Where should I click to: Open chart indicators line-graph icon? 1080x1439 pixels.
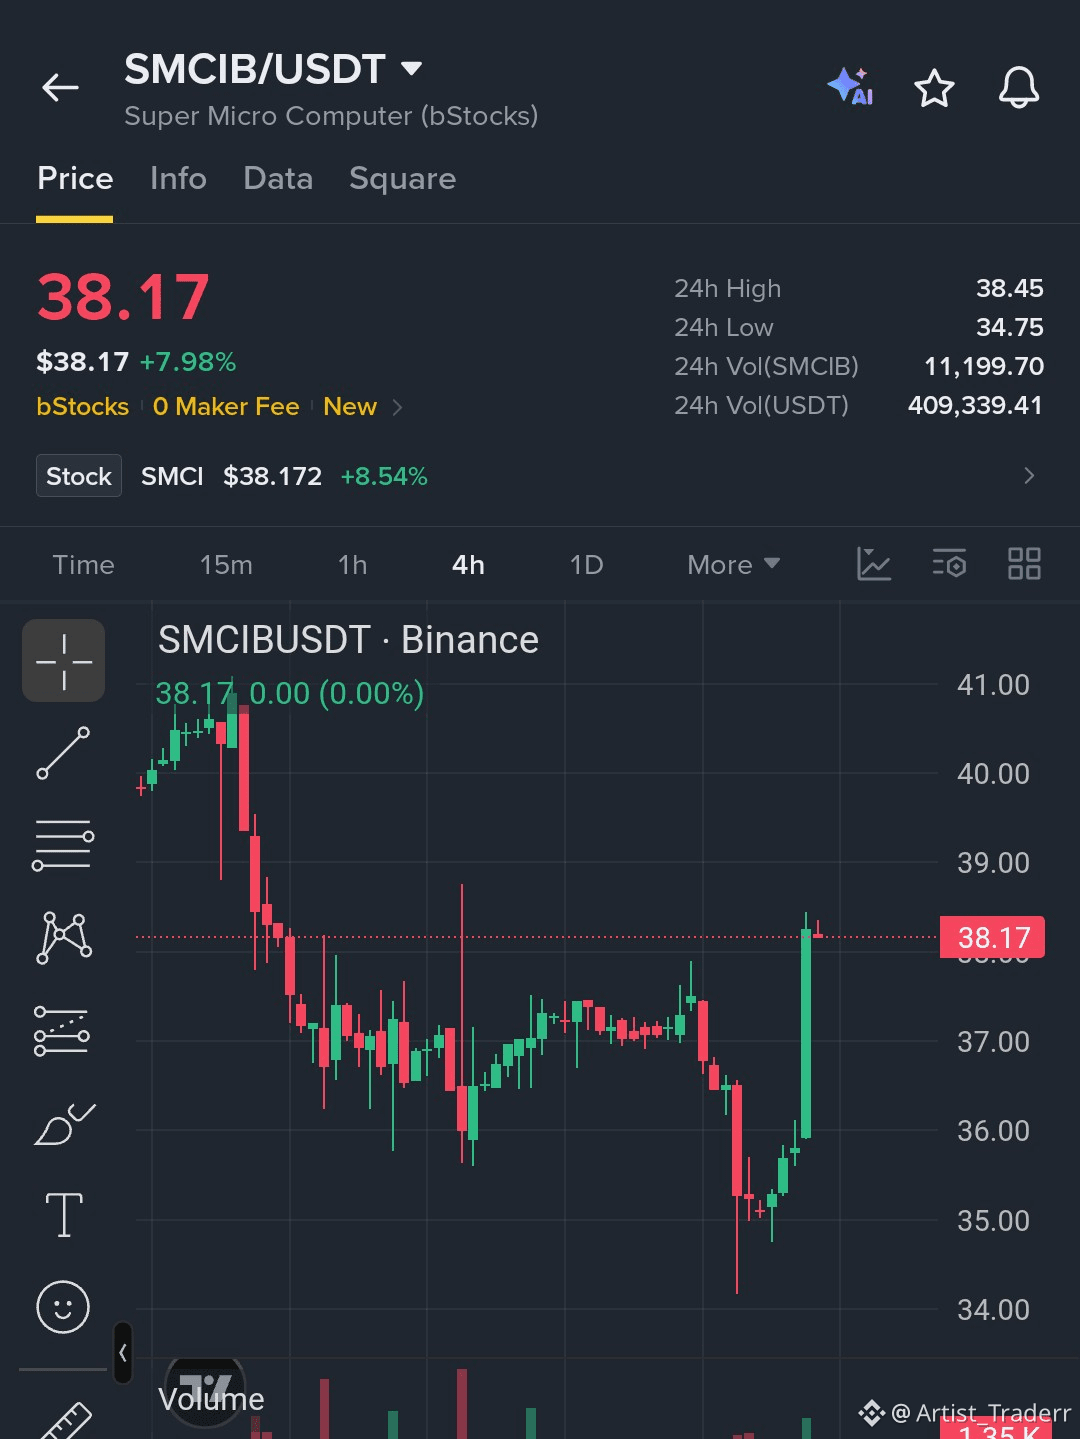point(874,564)
